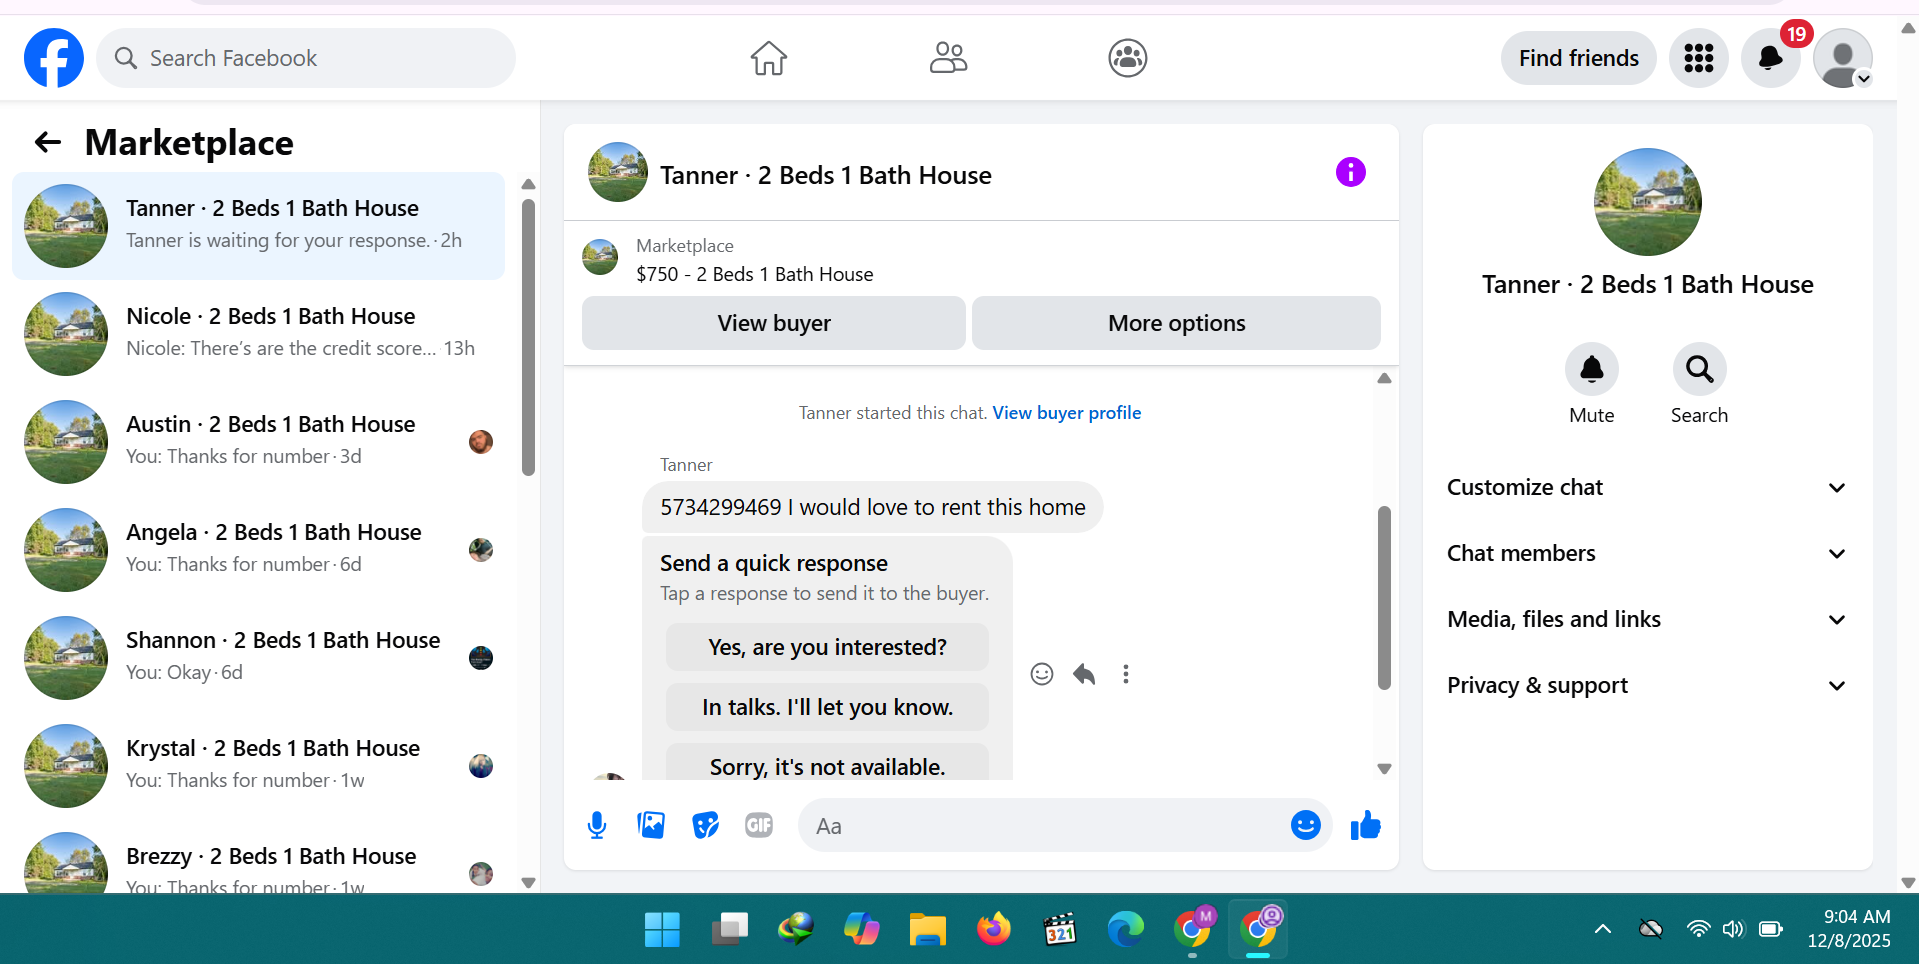
Task: Click the Windows Start button
Action: pos(662,929)
